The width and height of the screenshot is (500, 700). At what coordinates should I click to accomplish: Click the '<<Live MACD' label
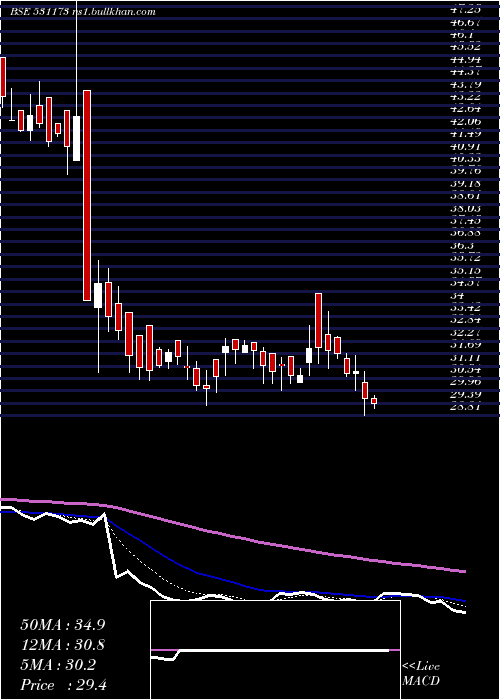click(421, 674)
